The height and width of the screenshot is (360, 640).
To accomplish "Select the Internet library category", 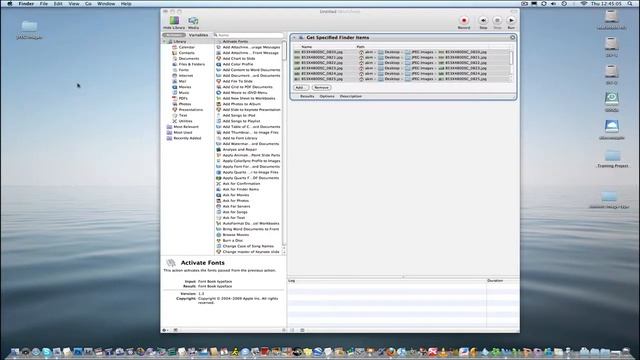I will point(186,76).
